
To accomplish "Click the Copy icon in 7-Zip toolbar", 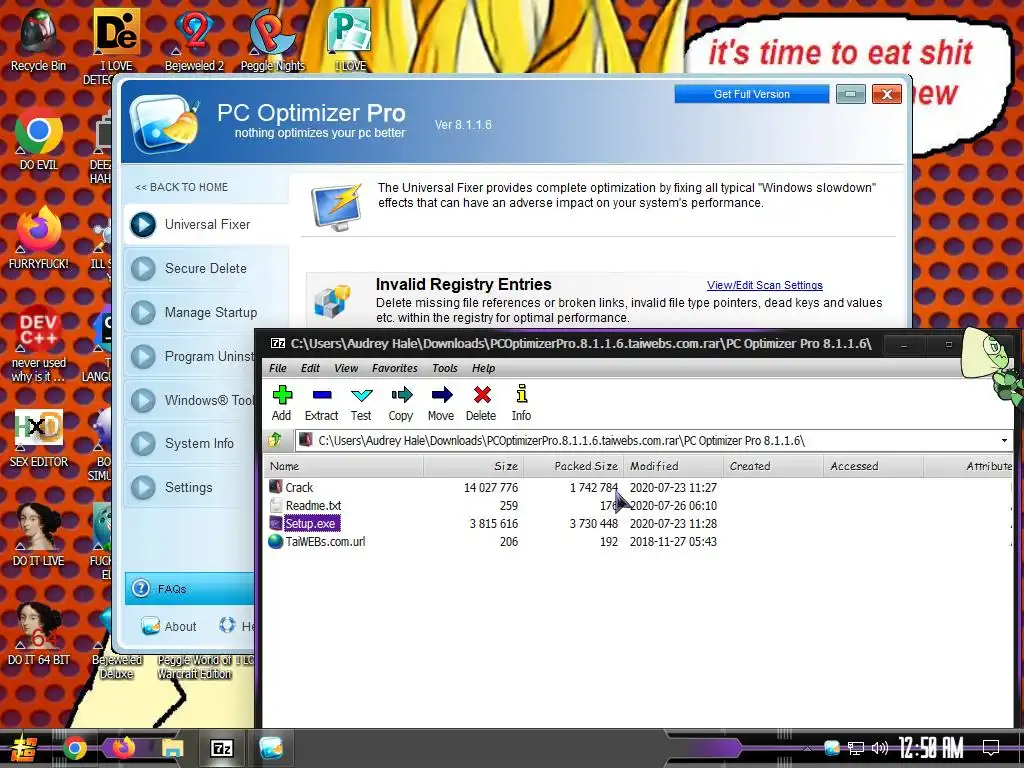I will [402, 394].
